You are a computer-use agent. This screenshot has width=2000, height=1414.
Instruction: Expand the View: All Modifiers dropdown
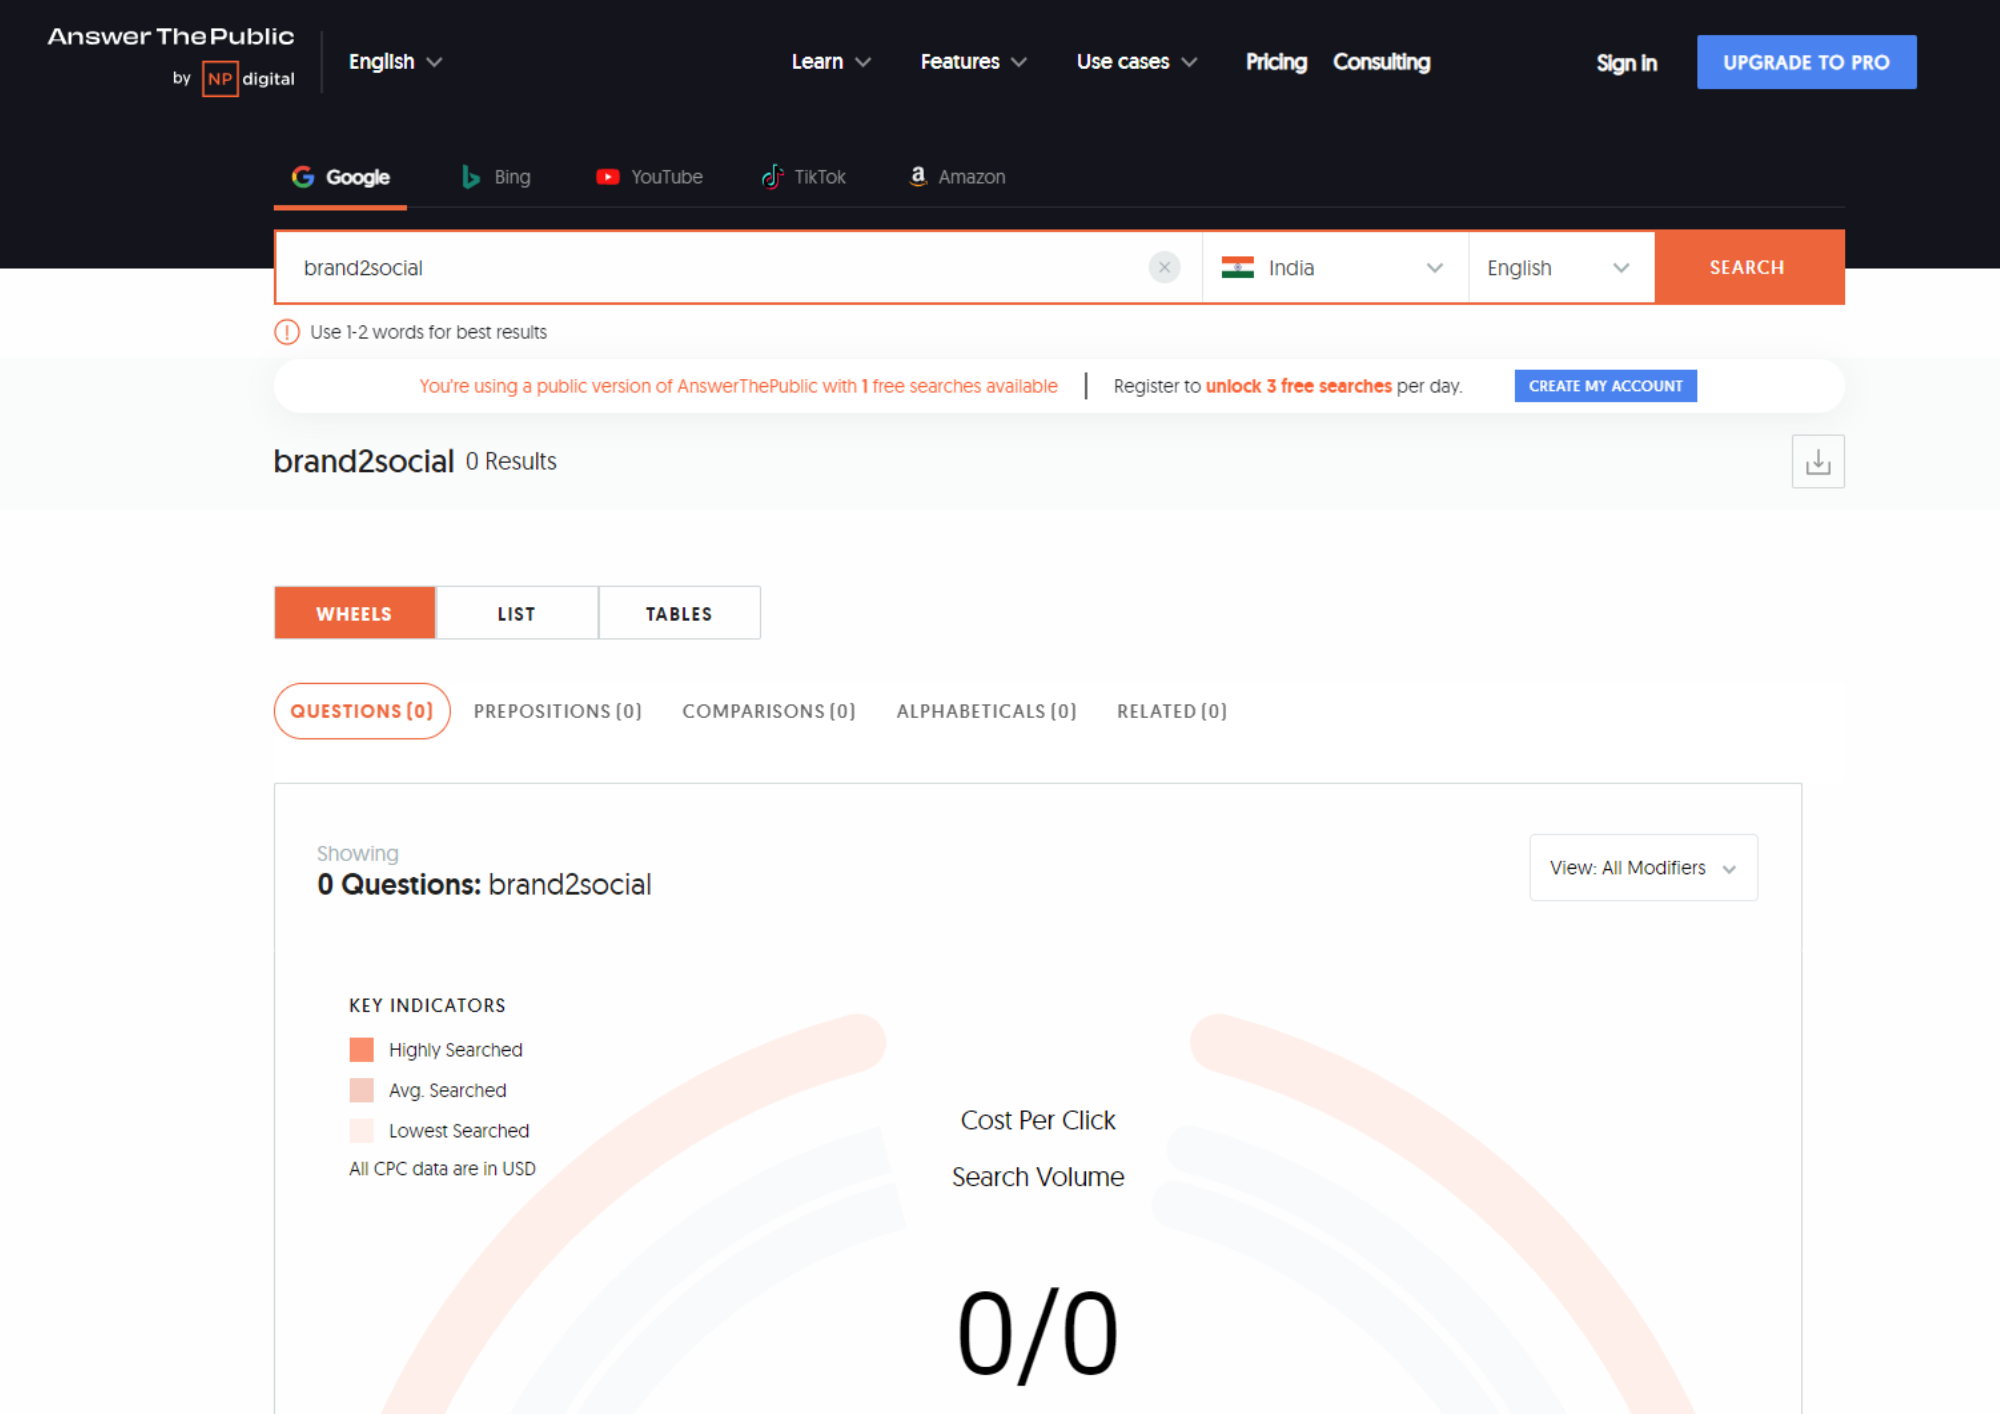click(x=1643, y=868)
